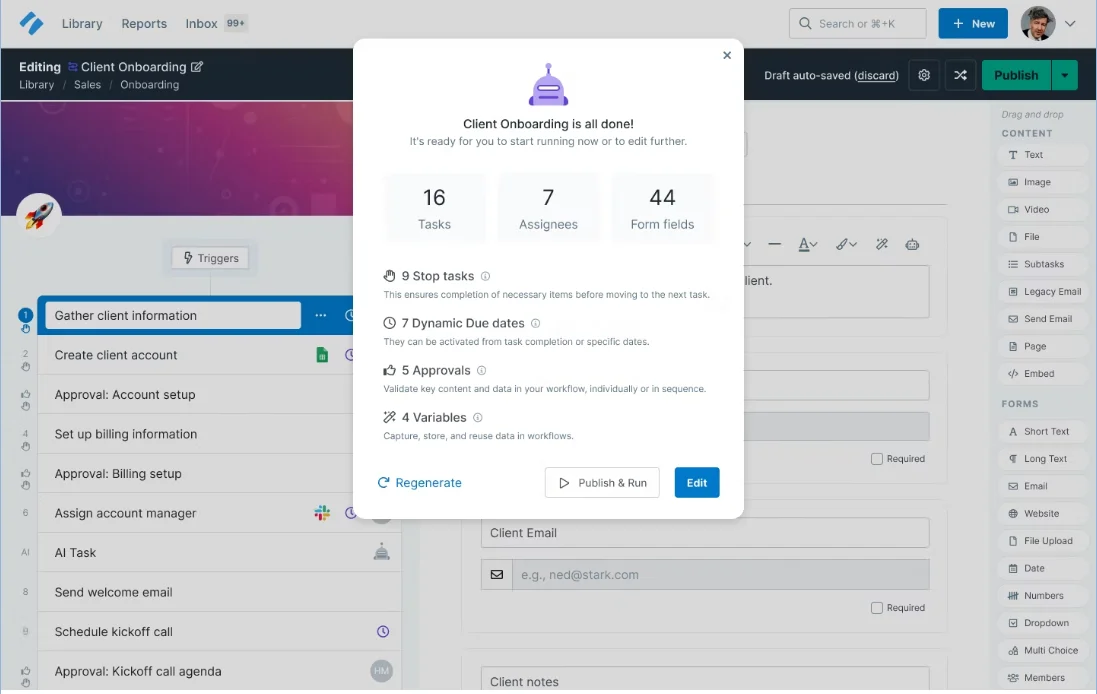Select the AI magic wand writing tool
Image resolution: width=1097 pixels, height=694 pixels.
coord(882,244)
